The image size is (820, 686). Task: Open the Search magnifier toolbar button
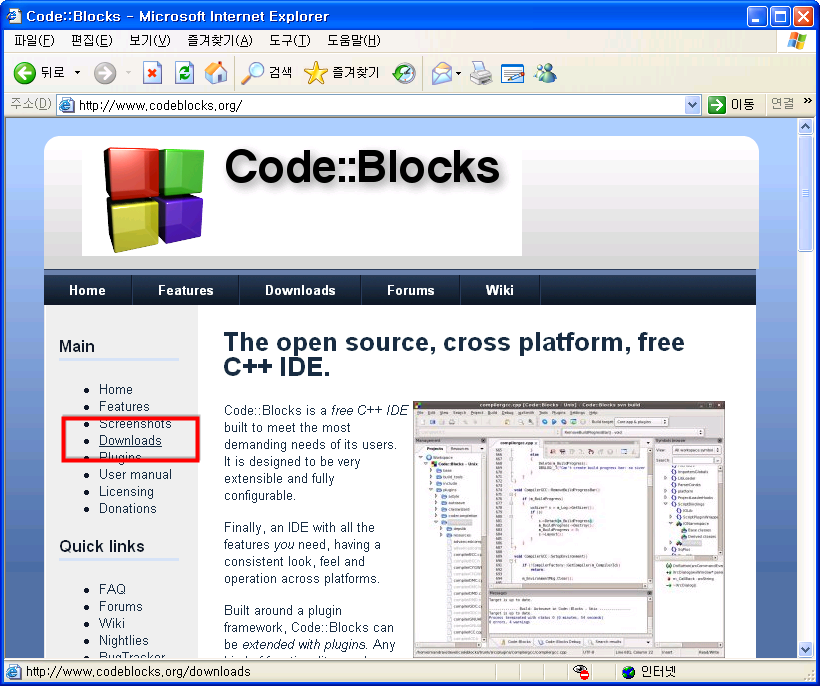click(x=267, y=73)
